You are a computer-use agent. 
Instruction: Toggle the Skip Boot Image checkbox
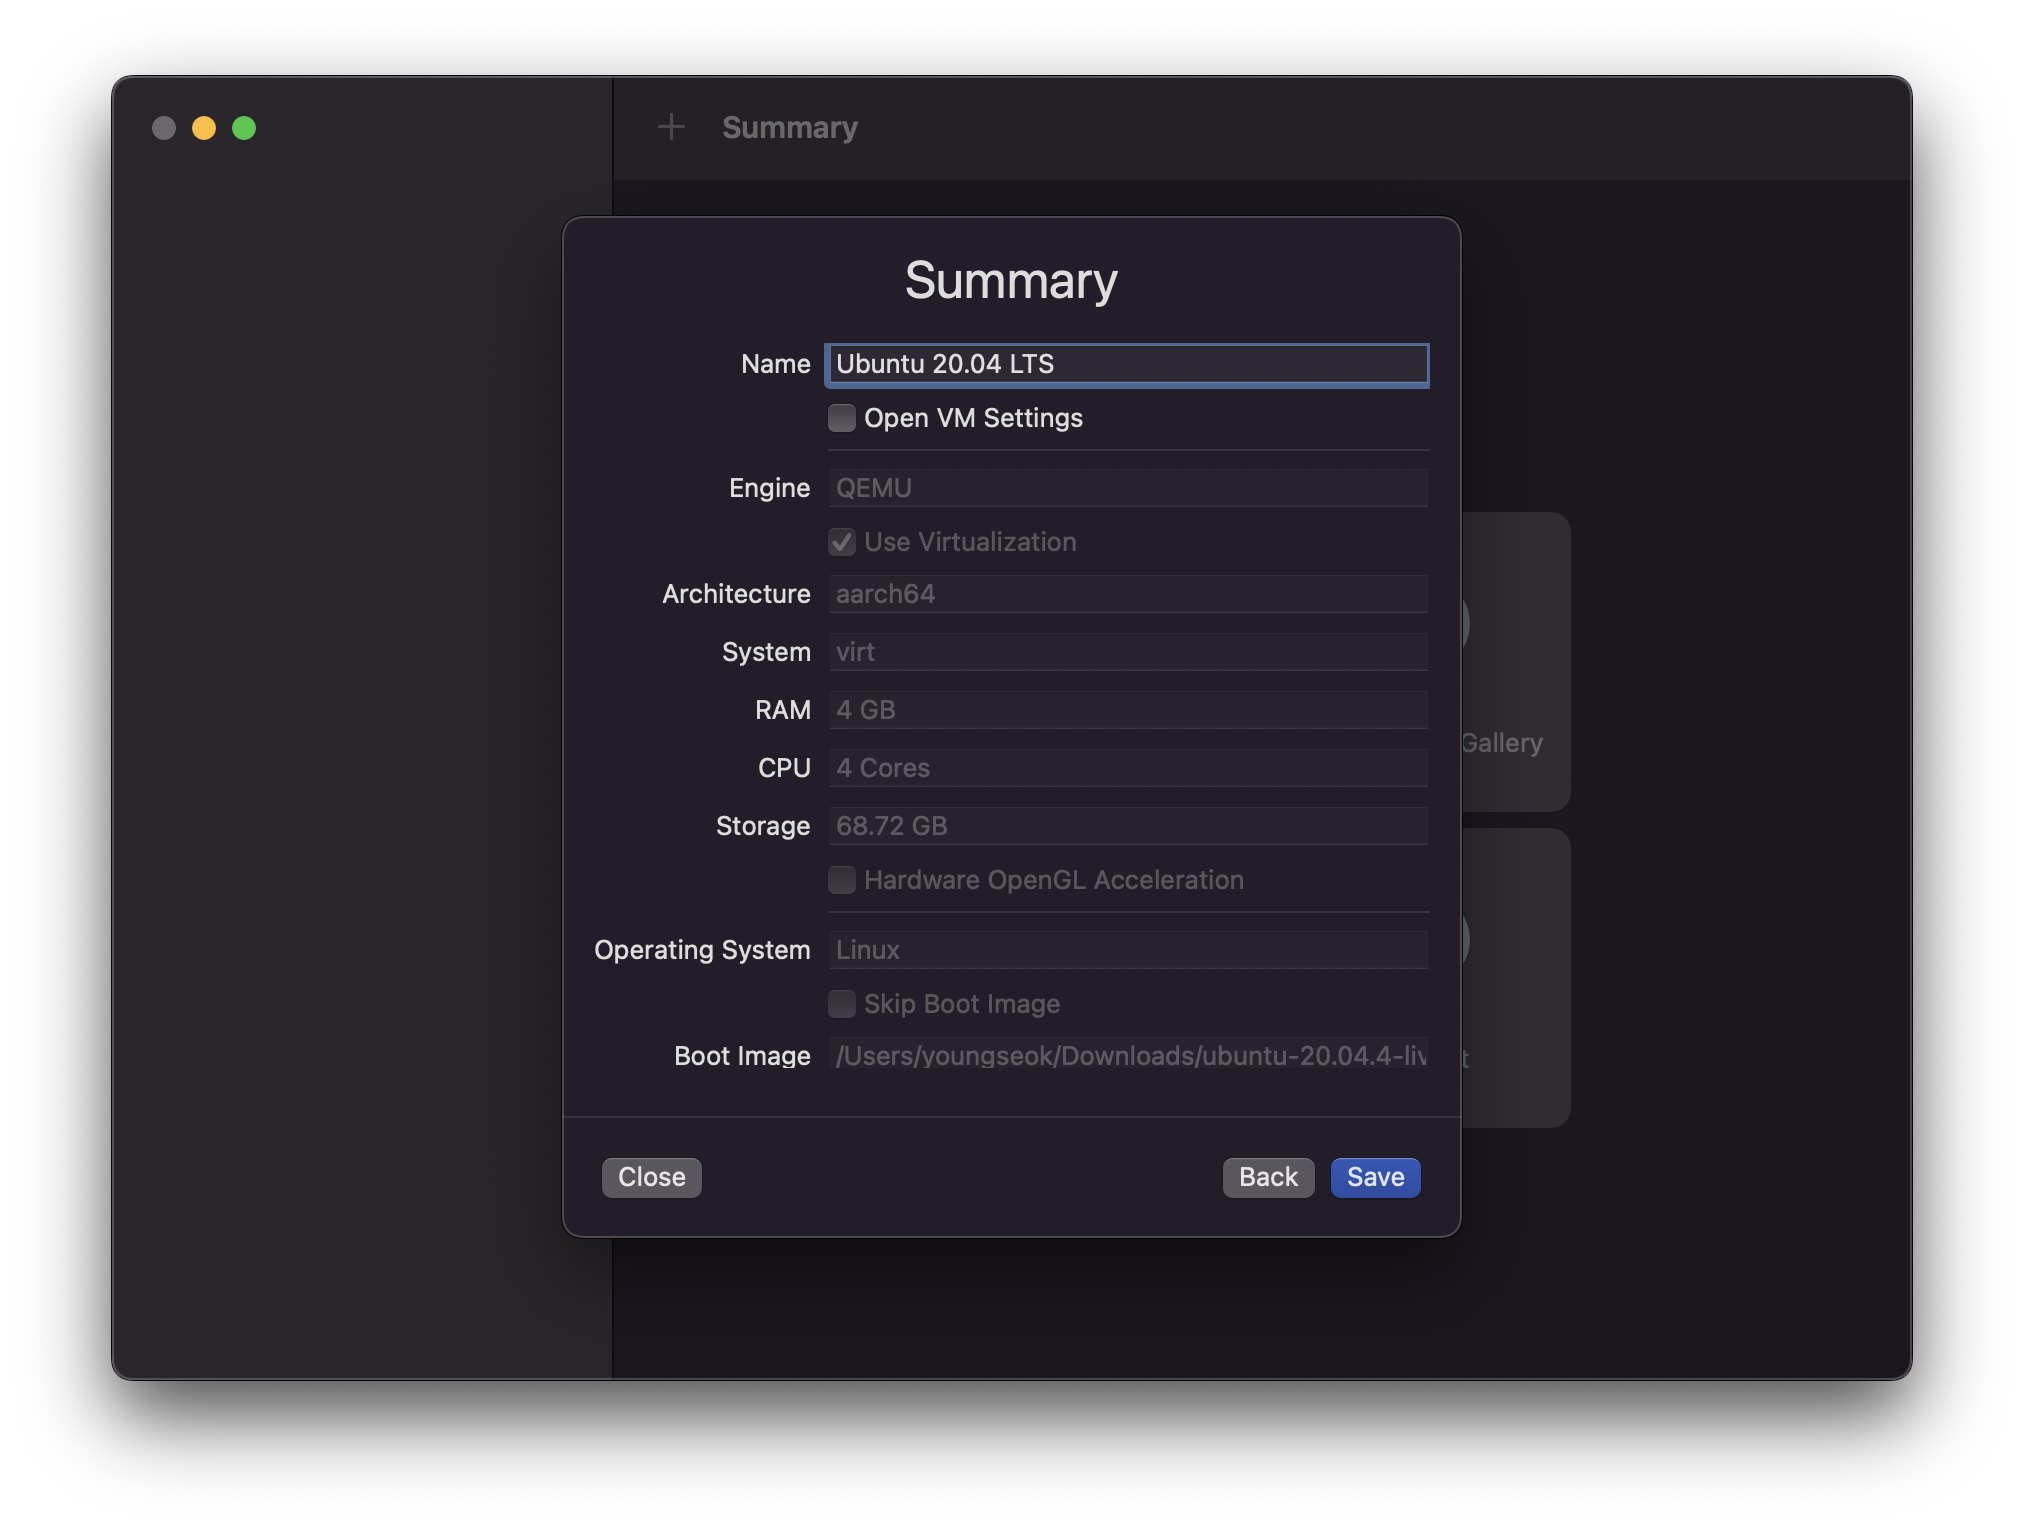(x=842, y=1004)
